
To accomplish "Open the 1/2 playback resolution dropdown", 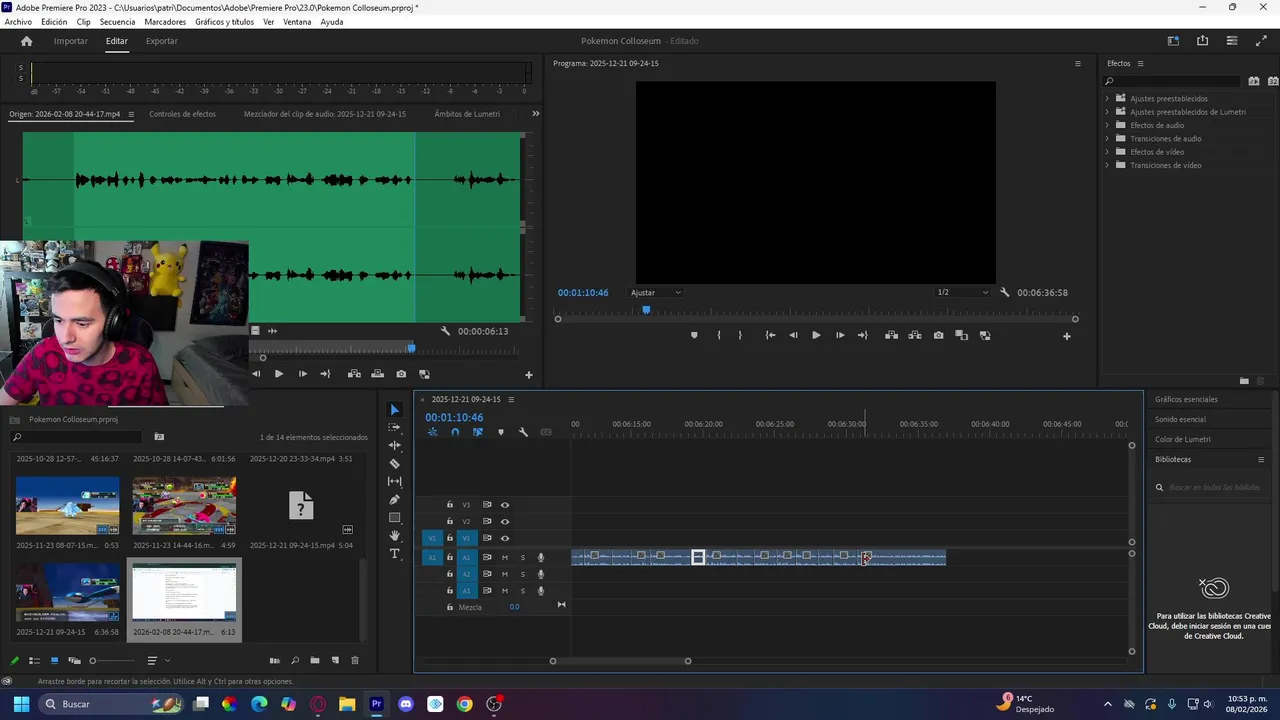I will coord(962,293).
